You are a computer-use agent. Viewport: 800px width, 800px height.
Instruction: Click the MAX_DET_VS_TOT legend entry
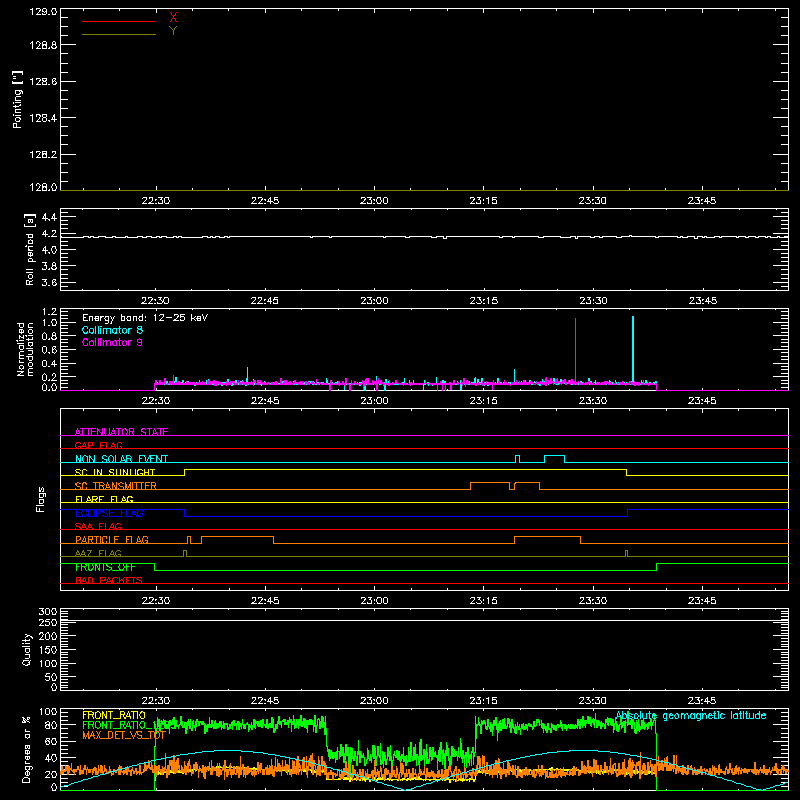pos(123,735)
